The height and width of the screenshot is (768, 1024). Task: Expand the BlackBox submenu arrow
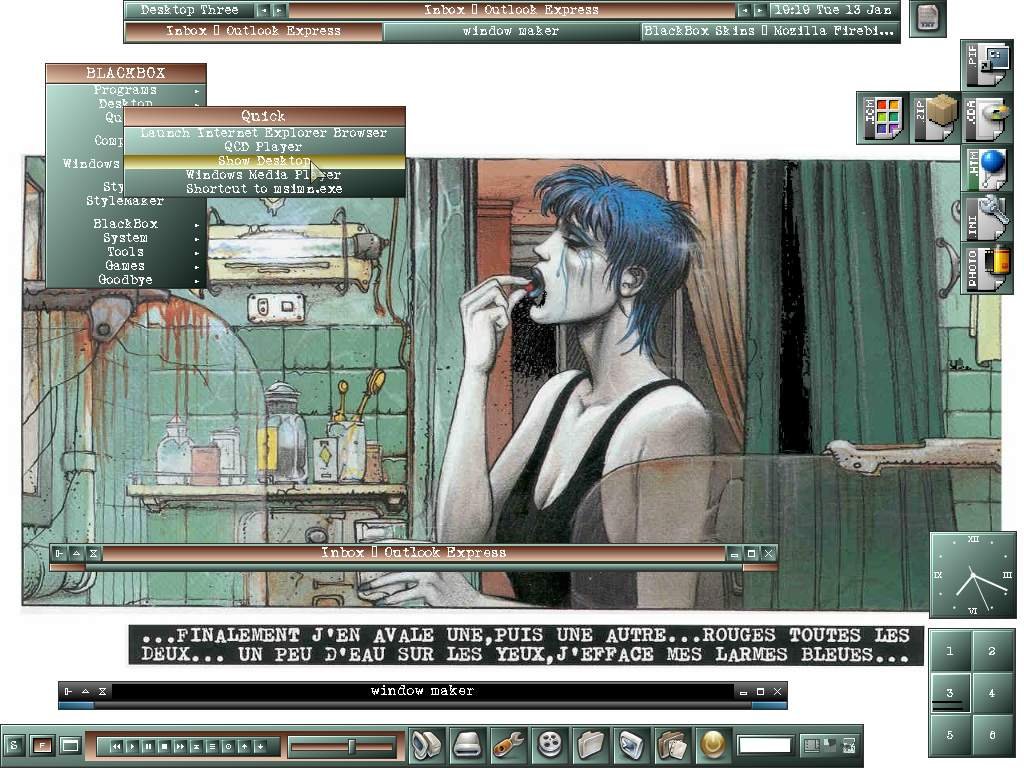197,225
